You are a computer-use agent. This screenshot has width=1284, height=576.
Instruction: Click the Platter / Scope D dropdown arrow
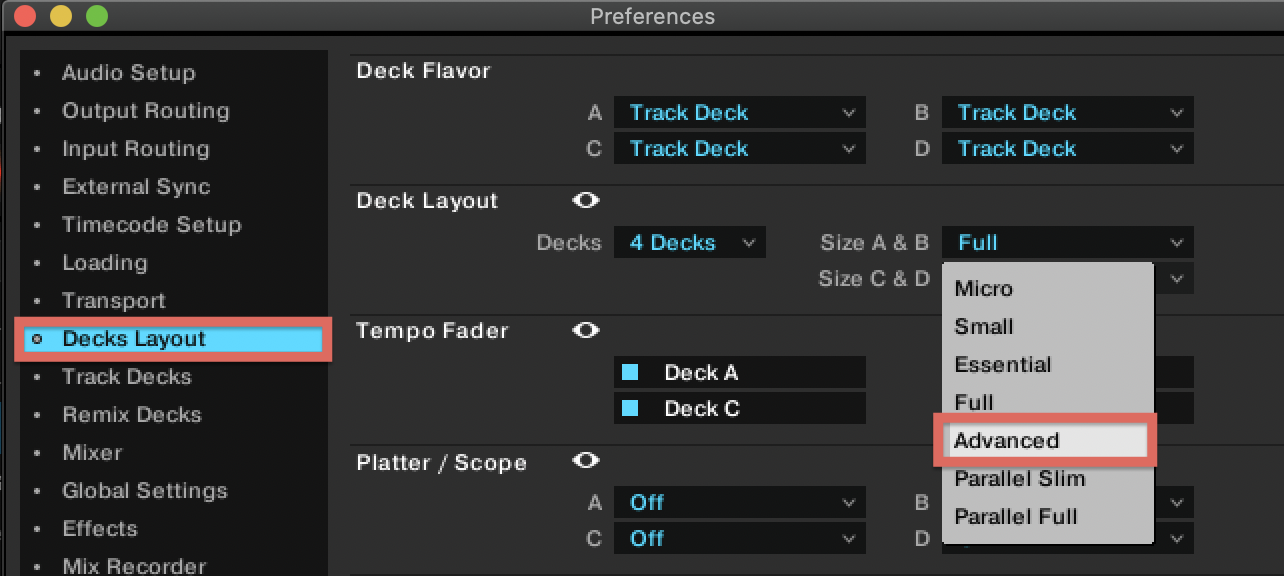tap(1177, 539)
